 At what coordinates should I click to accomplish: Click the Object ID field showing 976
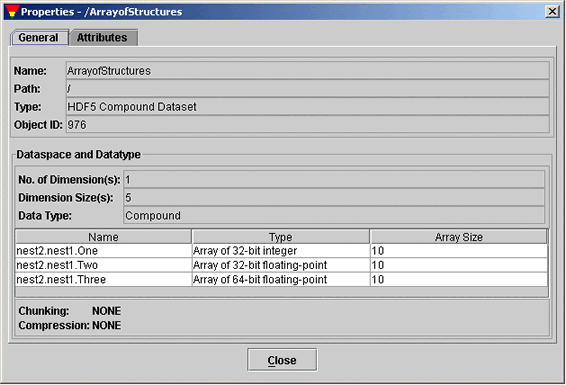308,125
